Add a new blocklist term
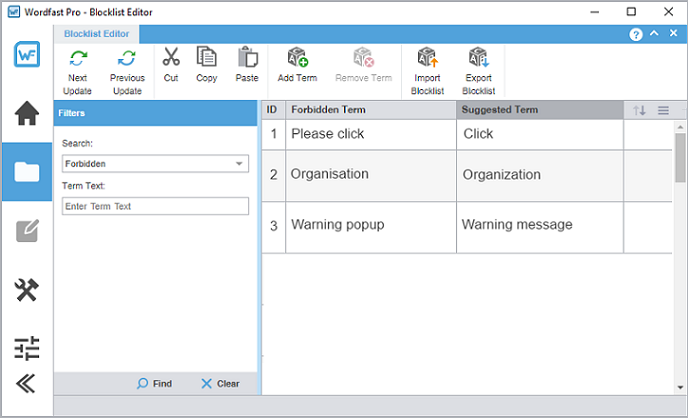The height and width of the screenshot is (418, 688). tap(297, 59)
